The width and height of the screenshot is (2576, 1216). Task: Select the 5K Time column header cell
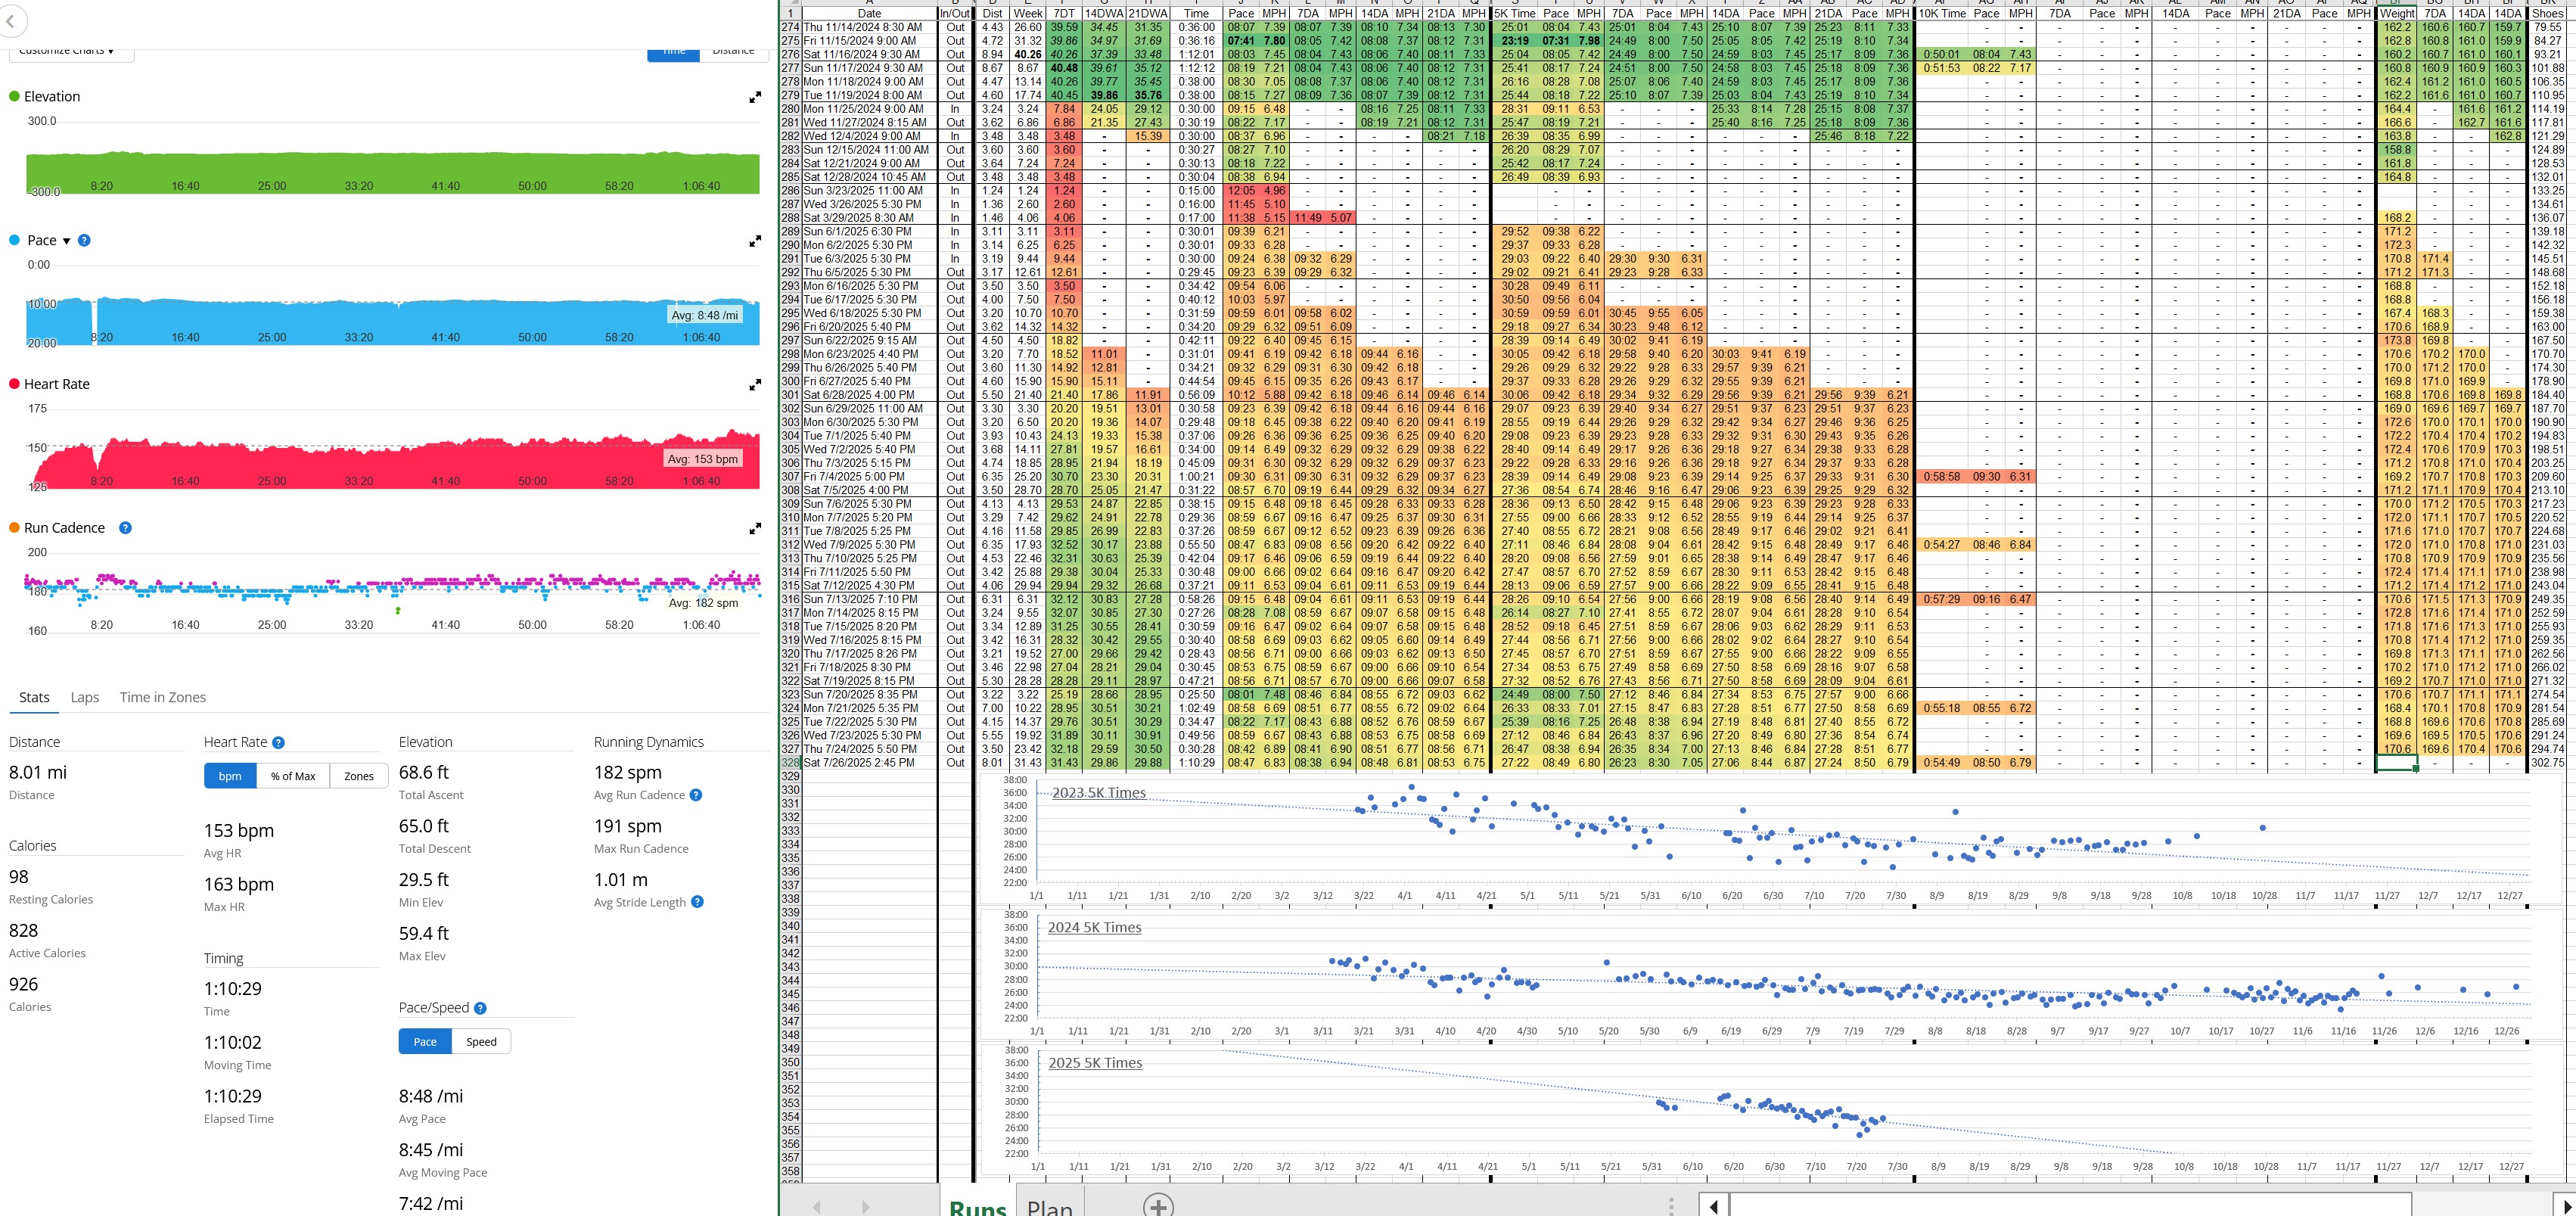(1515, 14)
